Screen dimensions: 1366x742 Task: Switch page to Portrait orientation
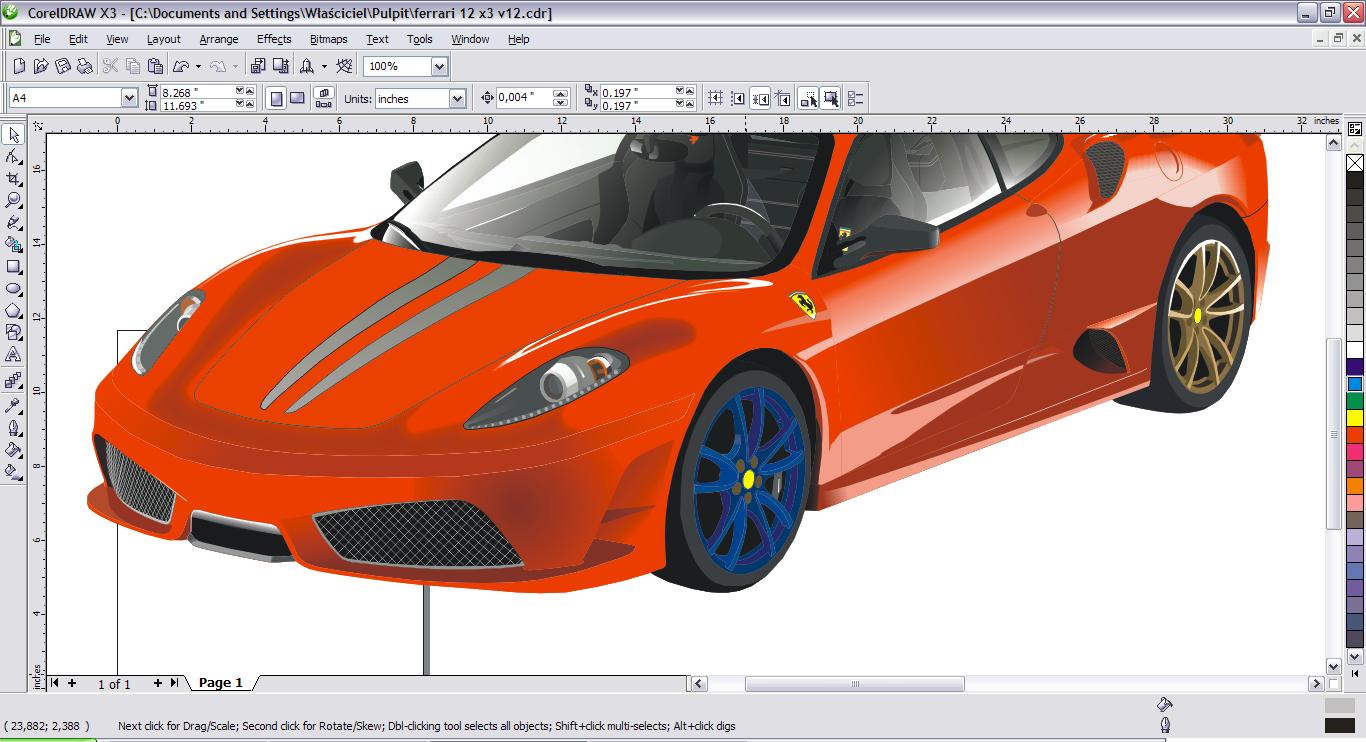click(x=277, y=98)
